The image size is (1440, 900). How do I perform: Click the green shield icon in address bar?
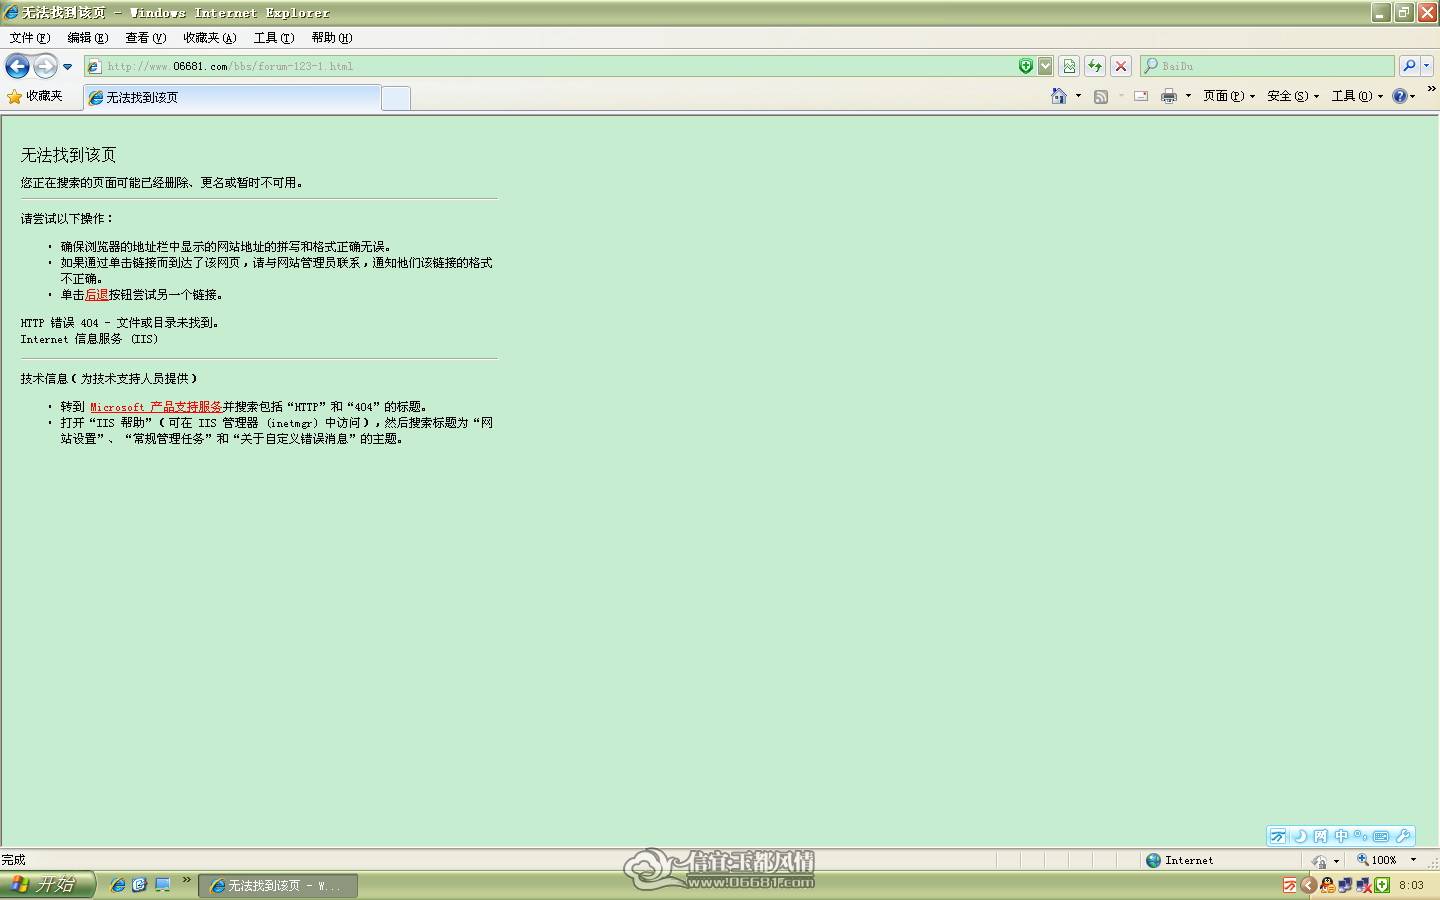pyautogui.click(x=1025, y=66)
